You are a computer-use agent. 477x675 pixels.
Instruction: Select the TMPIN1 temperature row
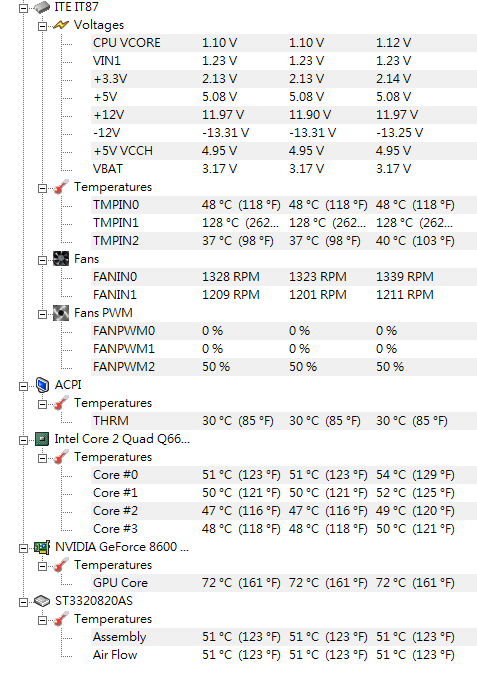click(284, 223)
